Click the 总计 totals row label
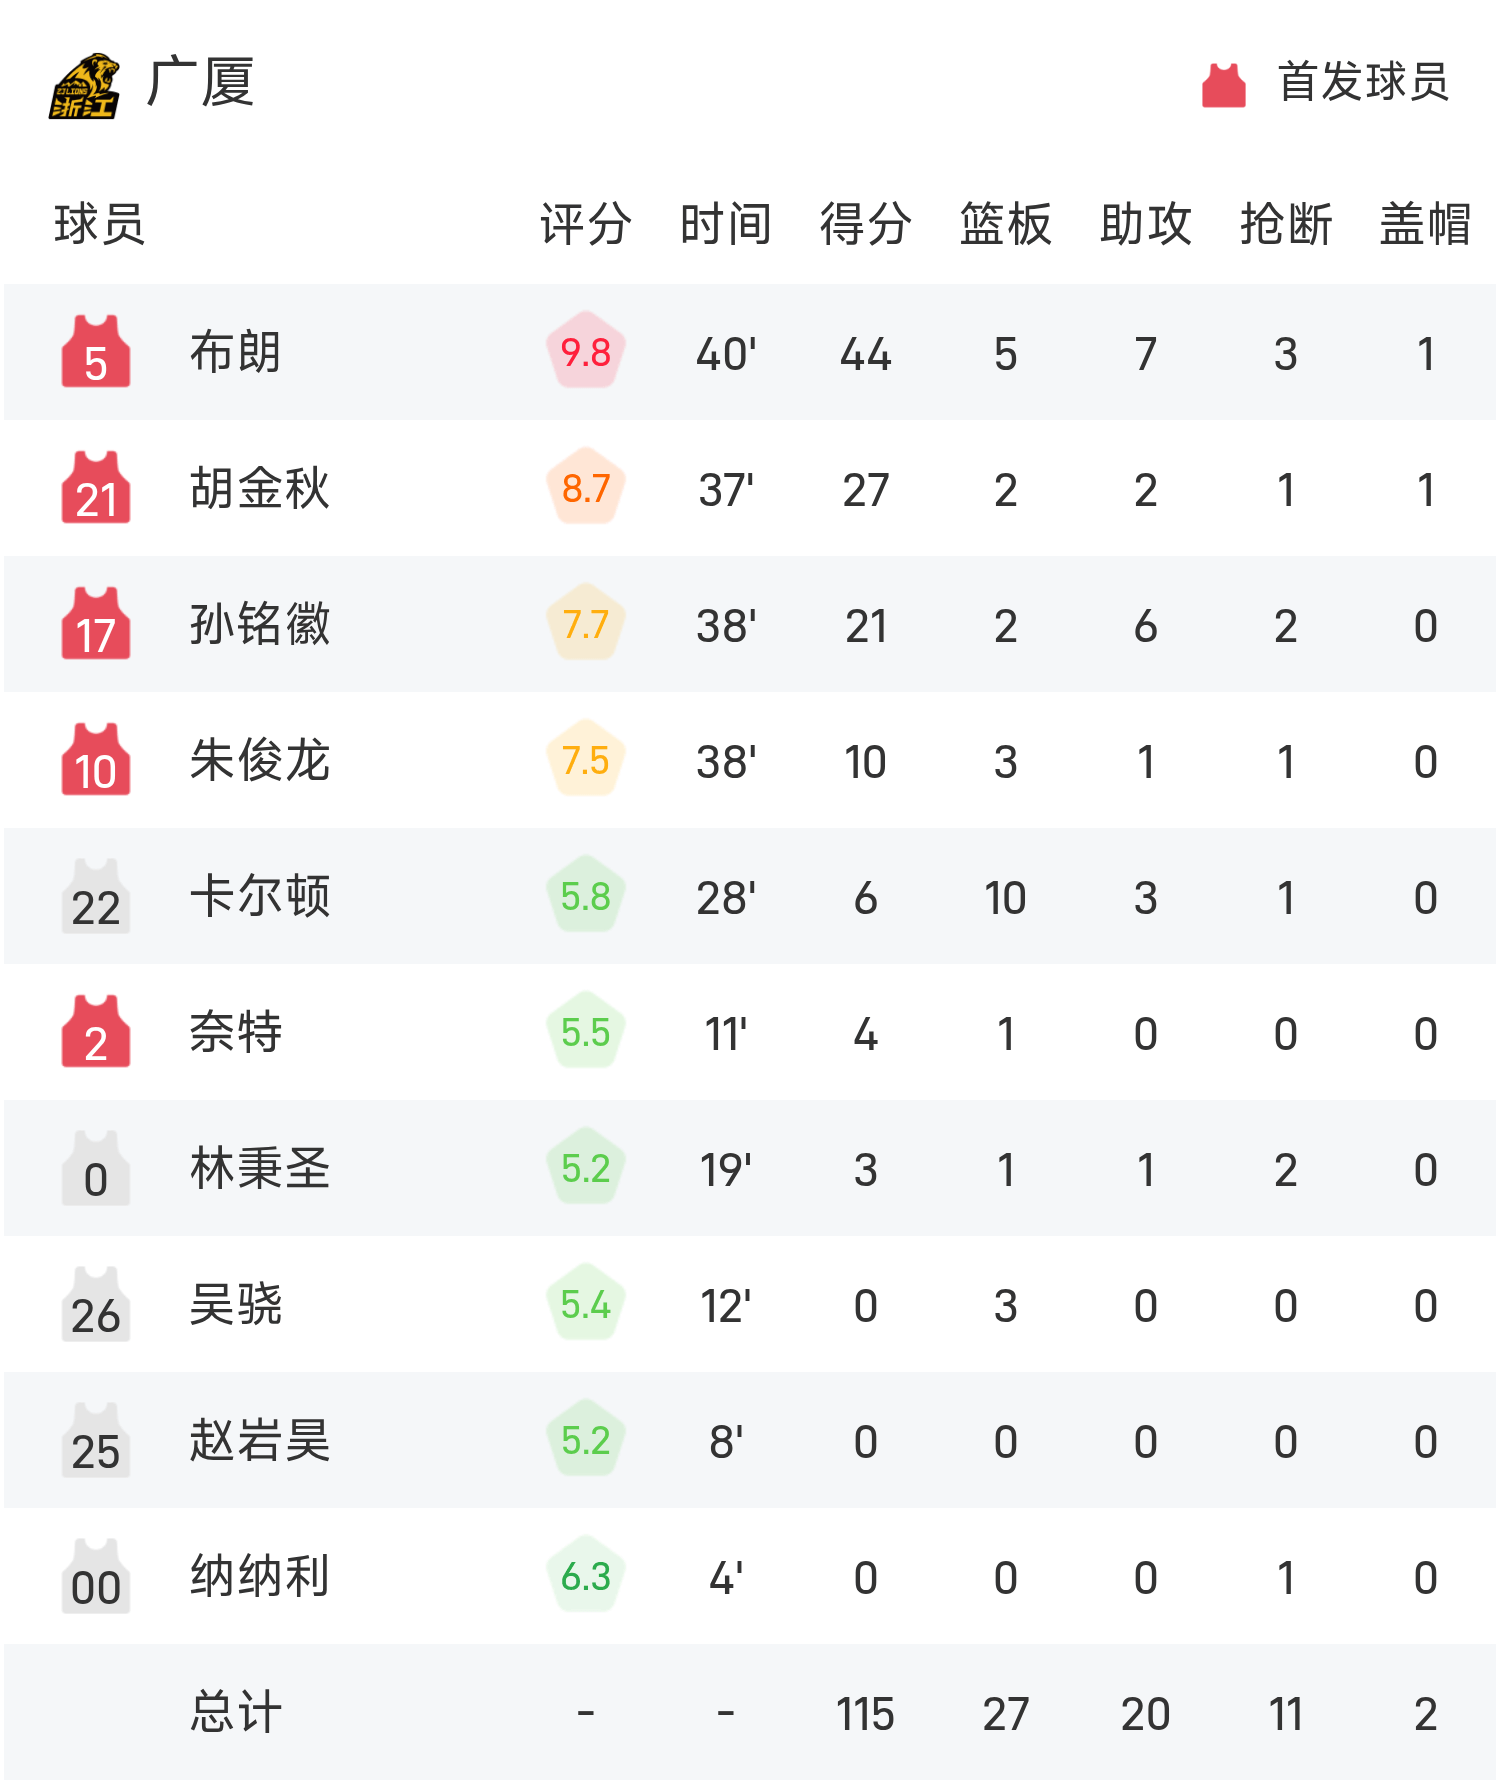Image resolution: width=1500 pixels, height=1784 pixels. 236,1712
